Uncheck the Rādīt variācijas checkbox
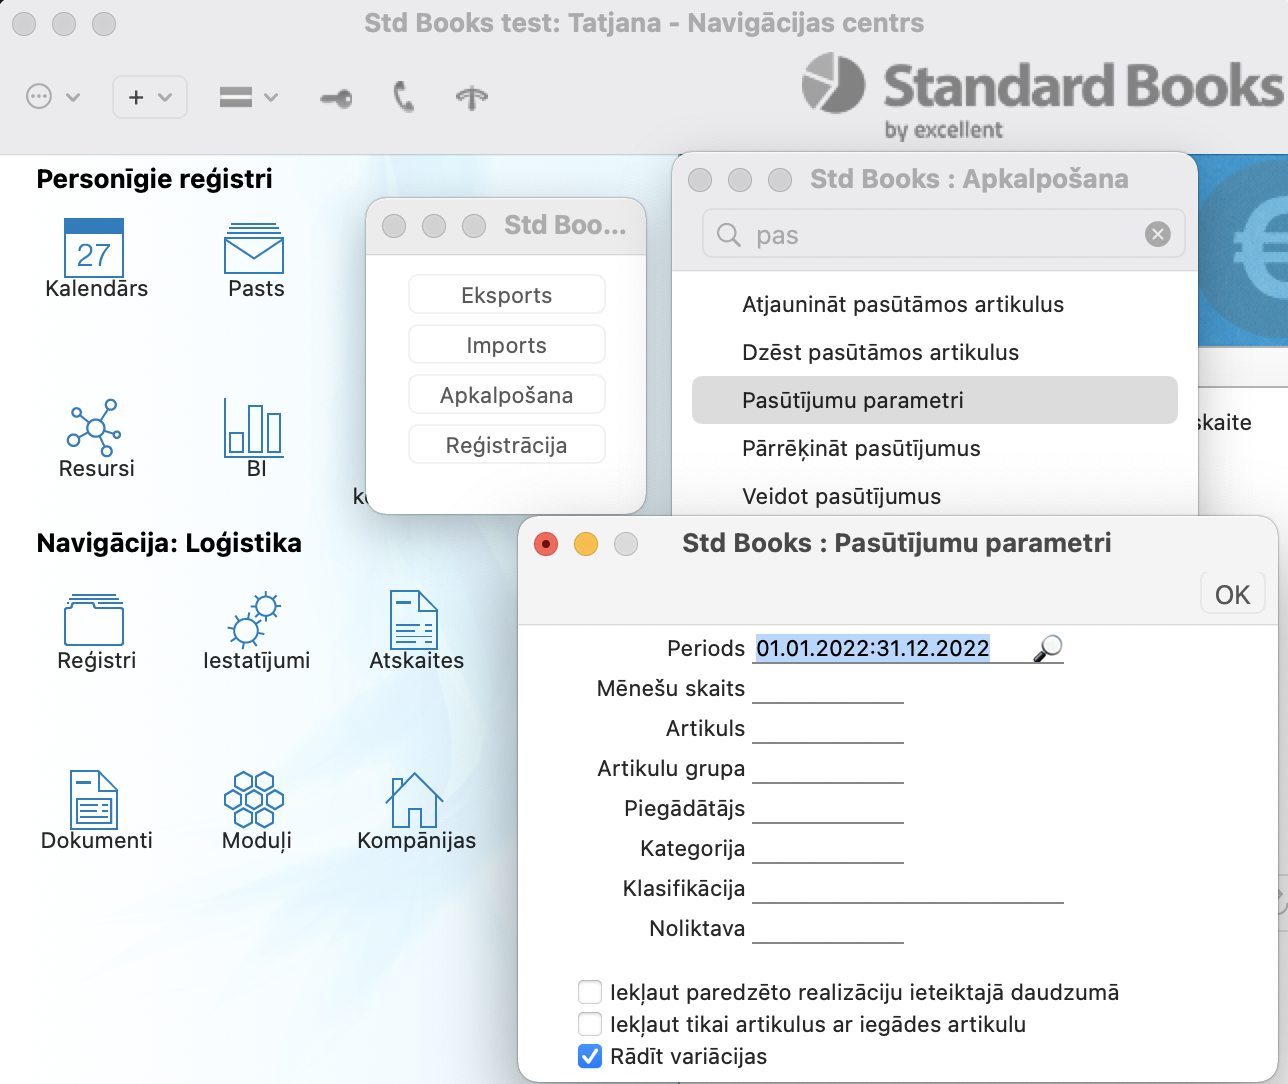This screenshot has height=1084, width=1288. 590,1056
